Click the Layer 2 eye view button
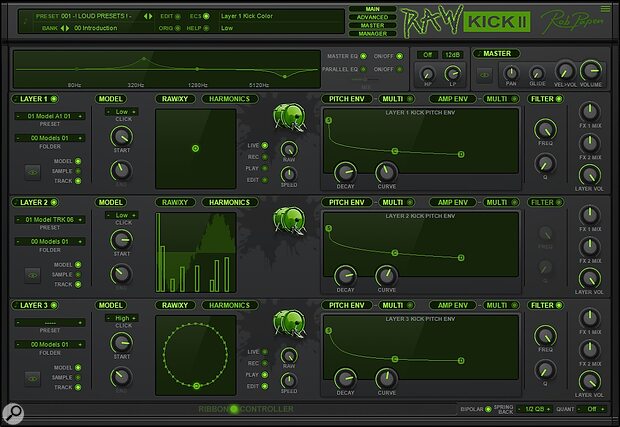Image resolution: width=620 pixels, height=427 pixels. coord(33,276)
